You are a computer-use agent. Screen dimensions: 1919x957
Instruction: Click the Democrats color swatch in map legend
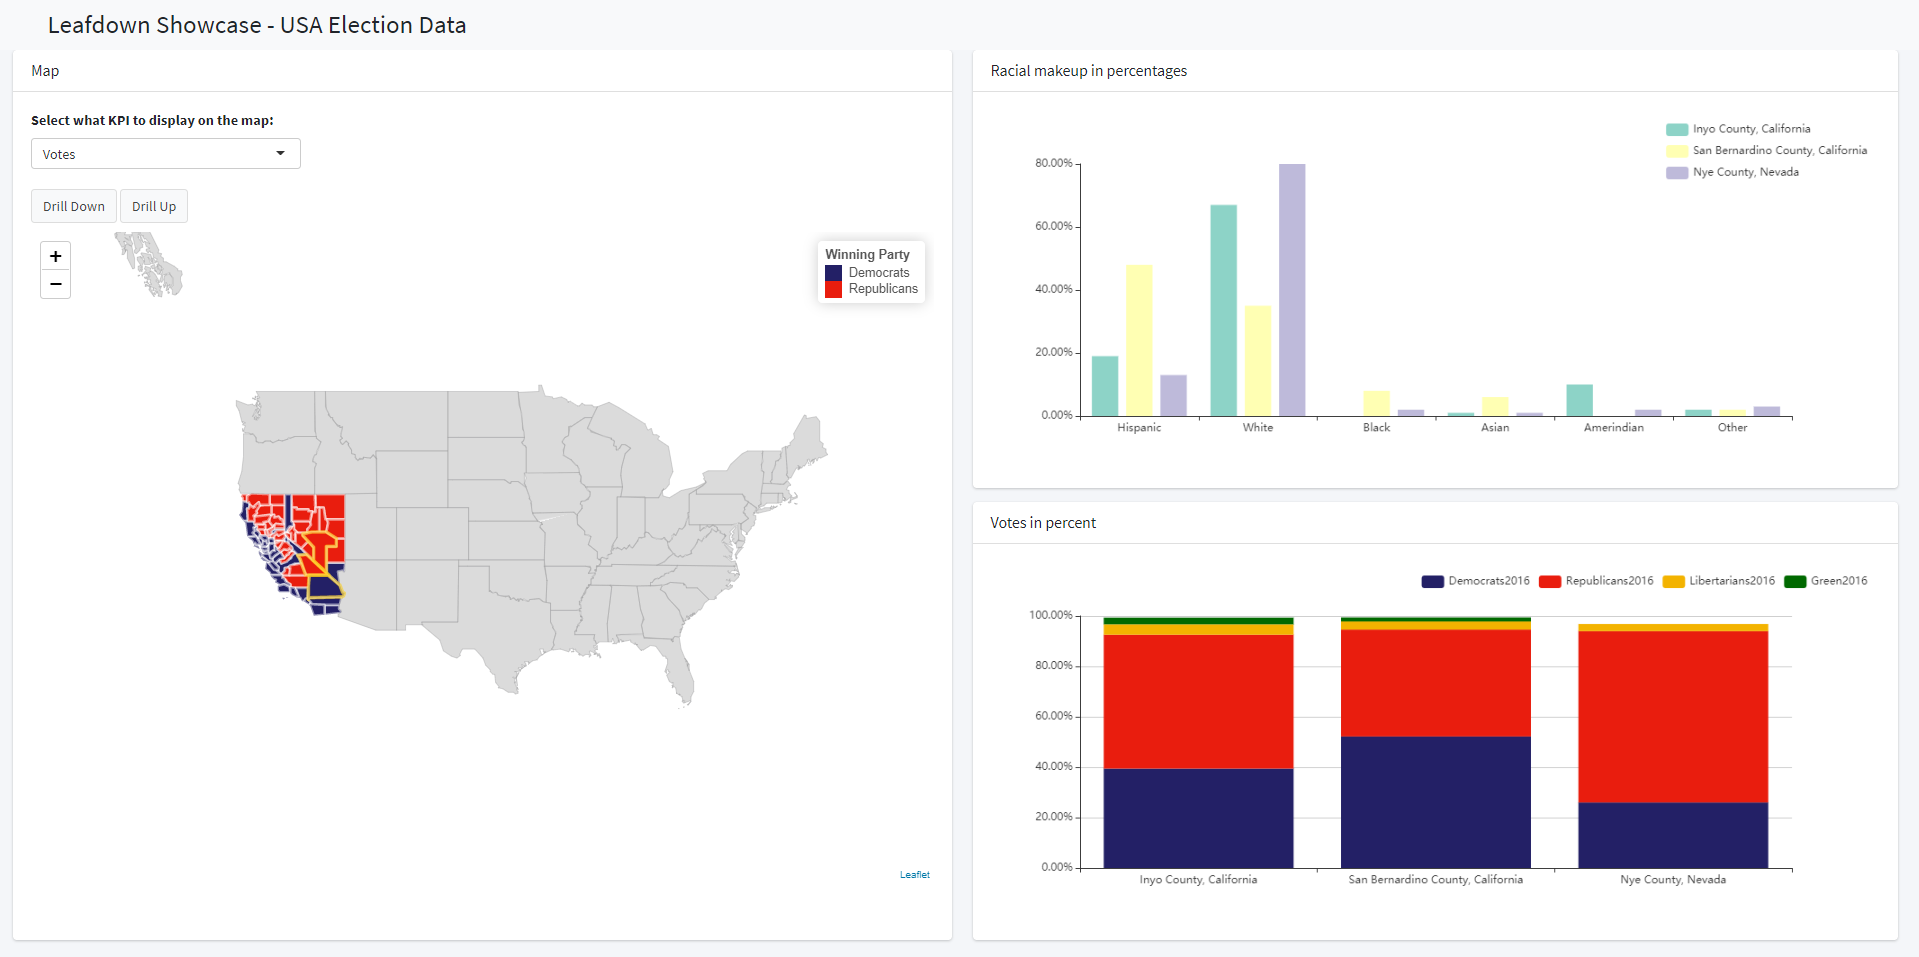[833, 273]
